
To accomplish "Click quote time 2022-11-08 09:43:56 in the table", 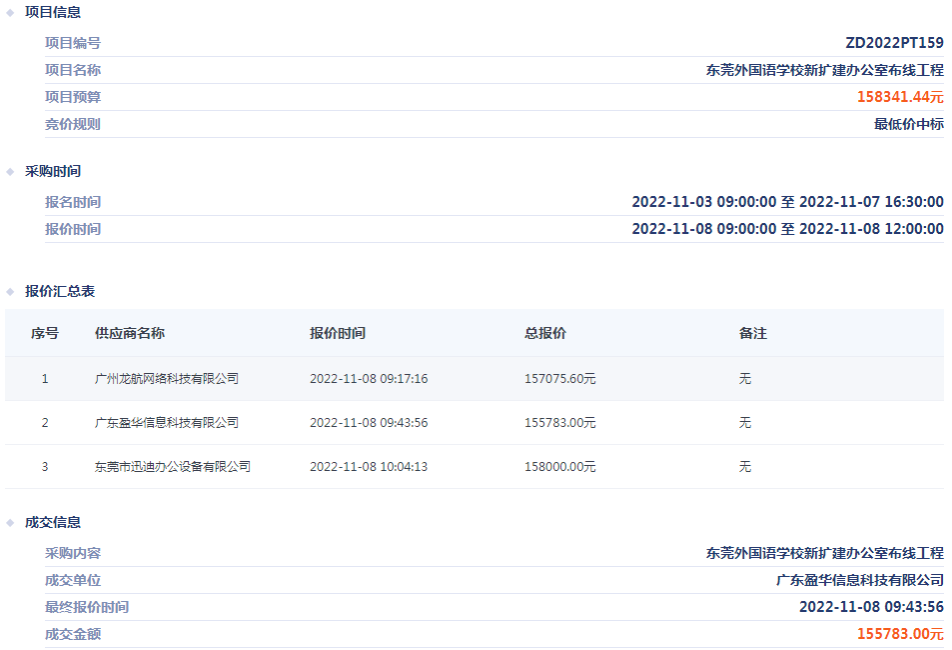I will [369, 422].
